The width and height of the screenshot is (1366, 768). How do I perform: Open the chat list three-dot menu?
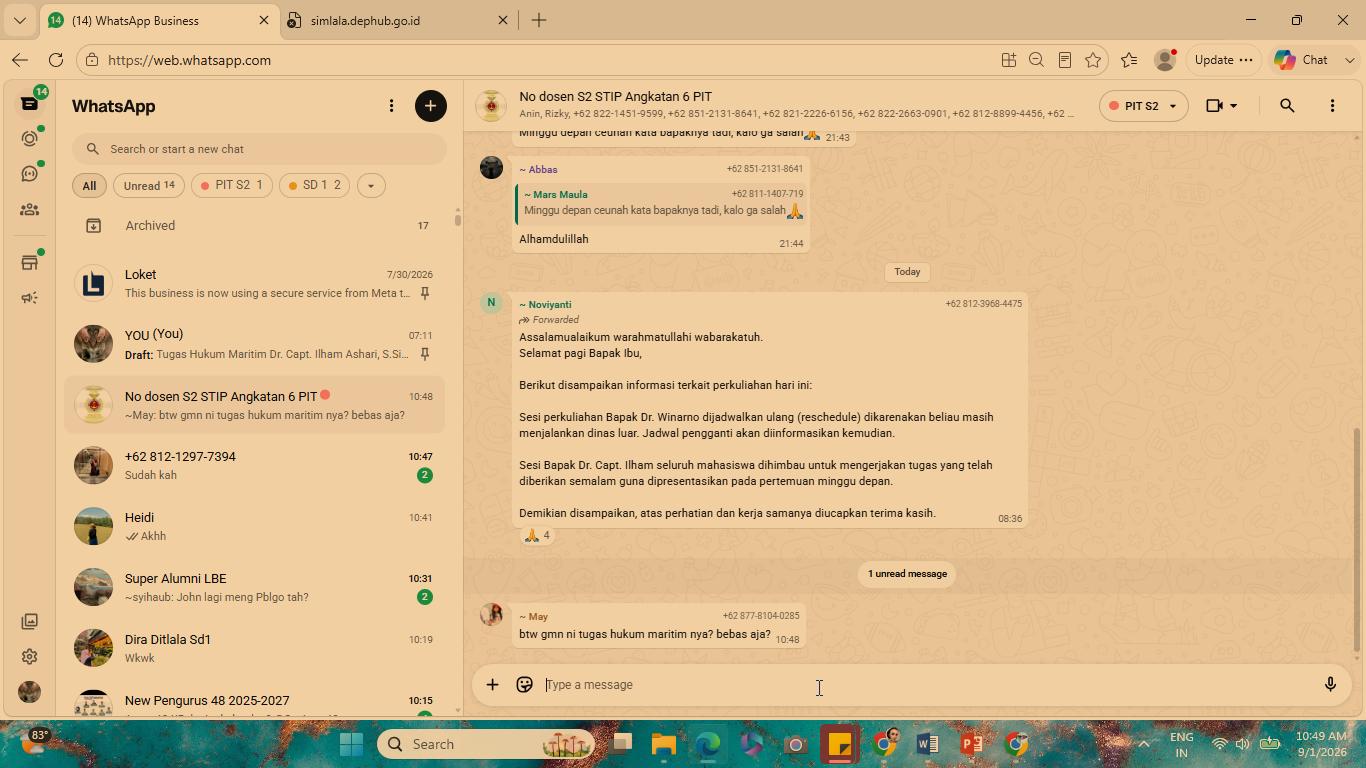point(391,106)
